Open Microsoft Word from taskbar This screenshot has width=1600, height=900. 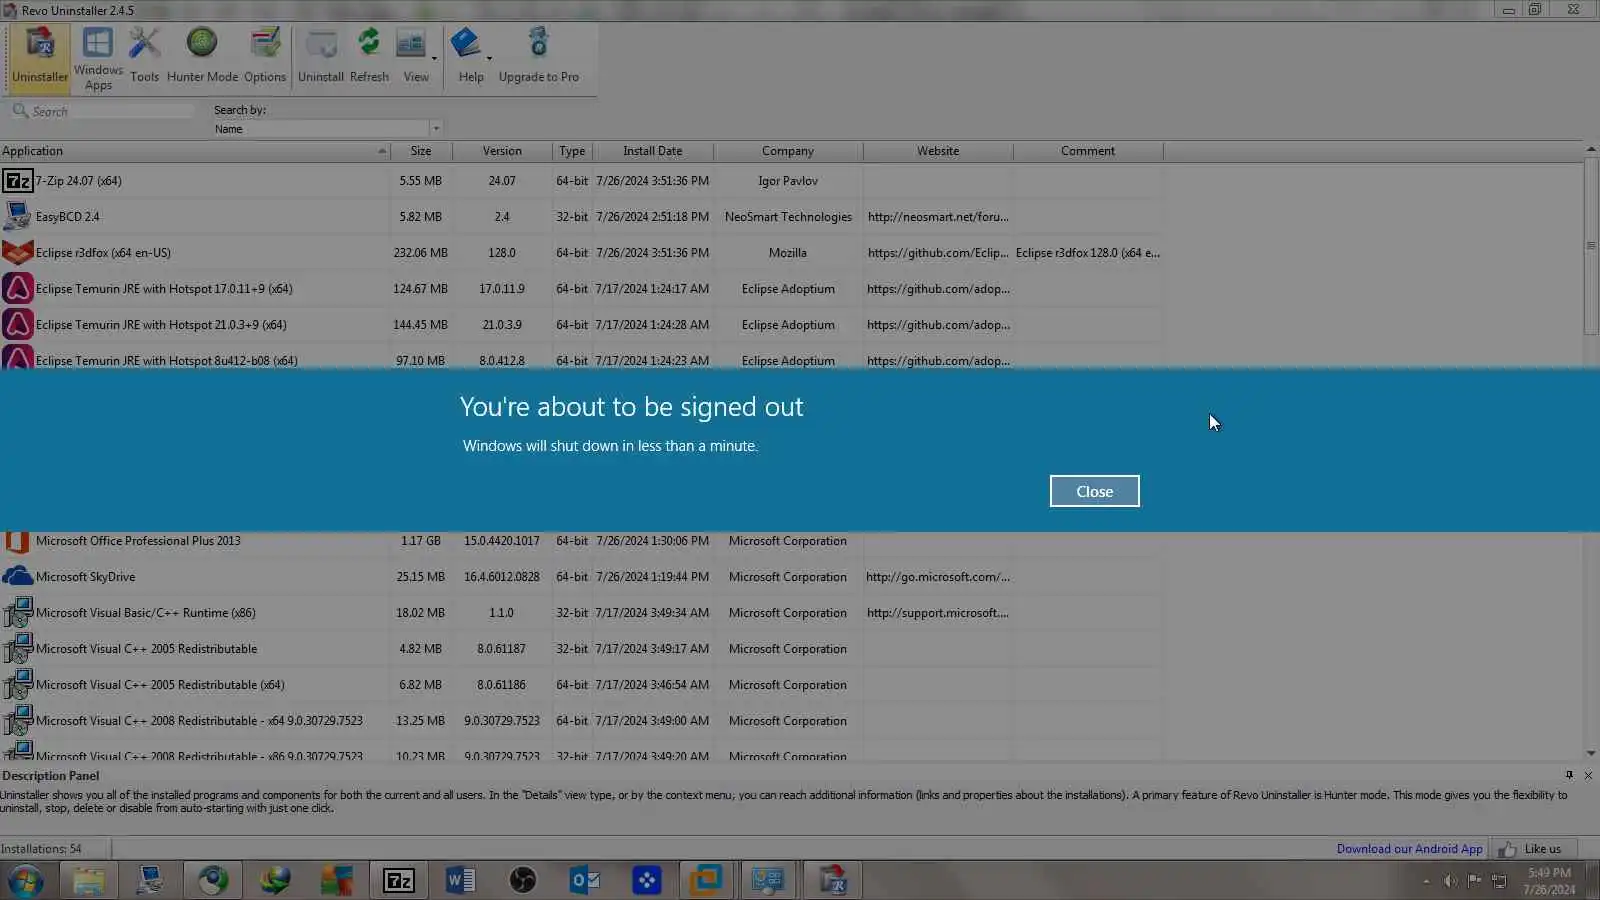pyautogui.click(x=461, y=880)
